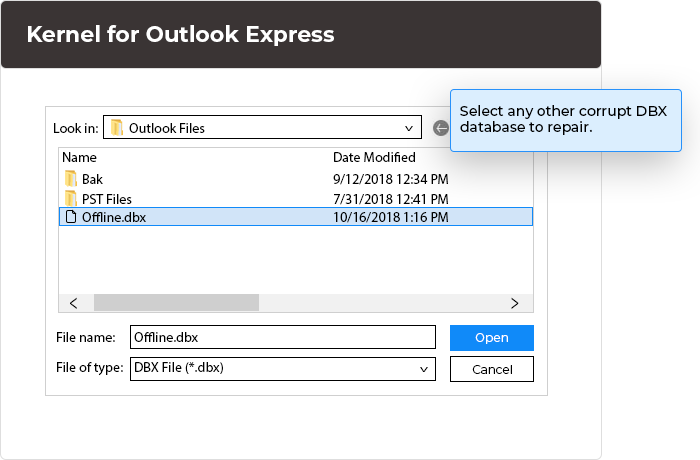This screenshot has width=700, height=460.
Task: Select the PST Files folder name
Action: (106, 198)
